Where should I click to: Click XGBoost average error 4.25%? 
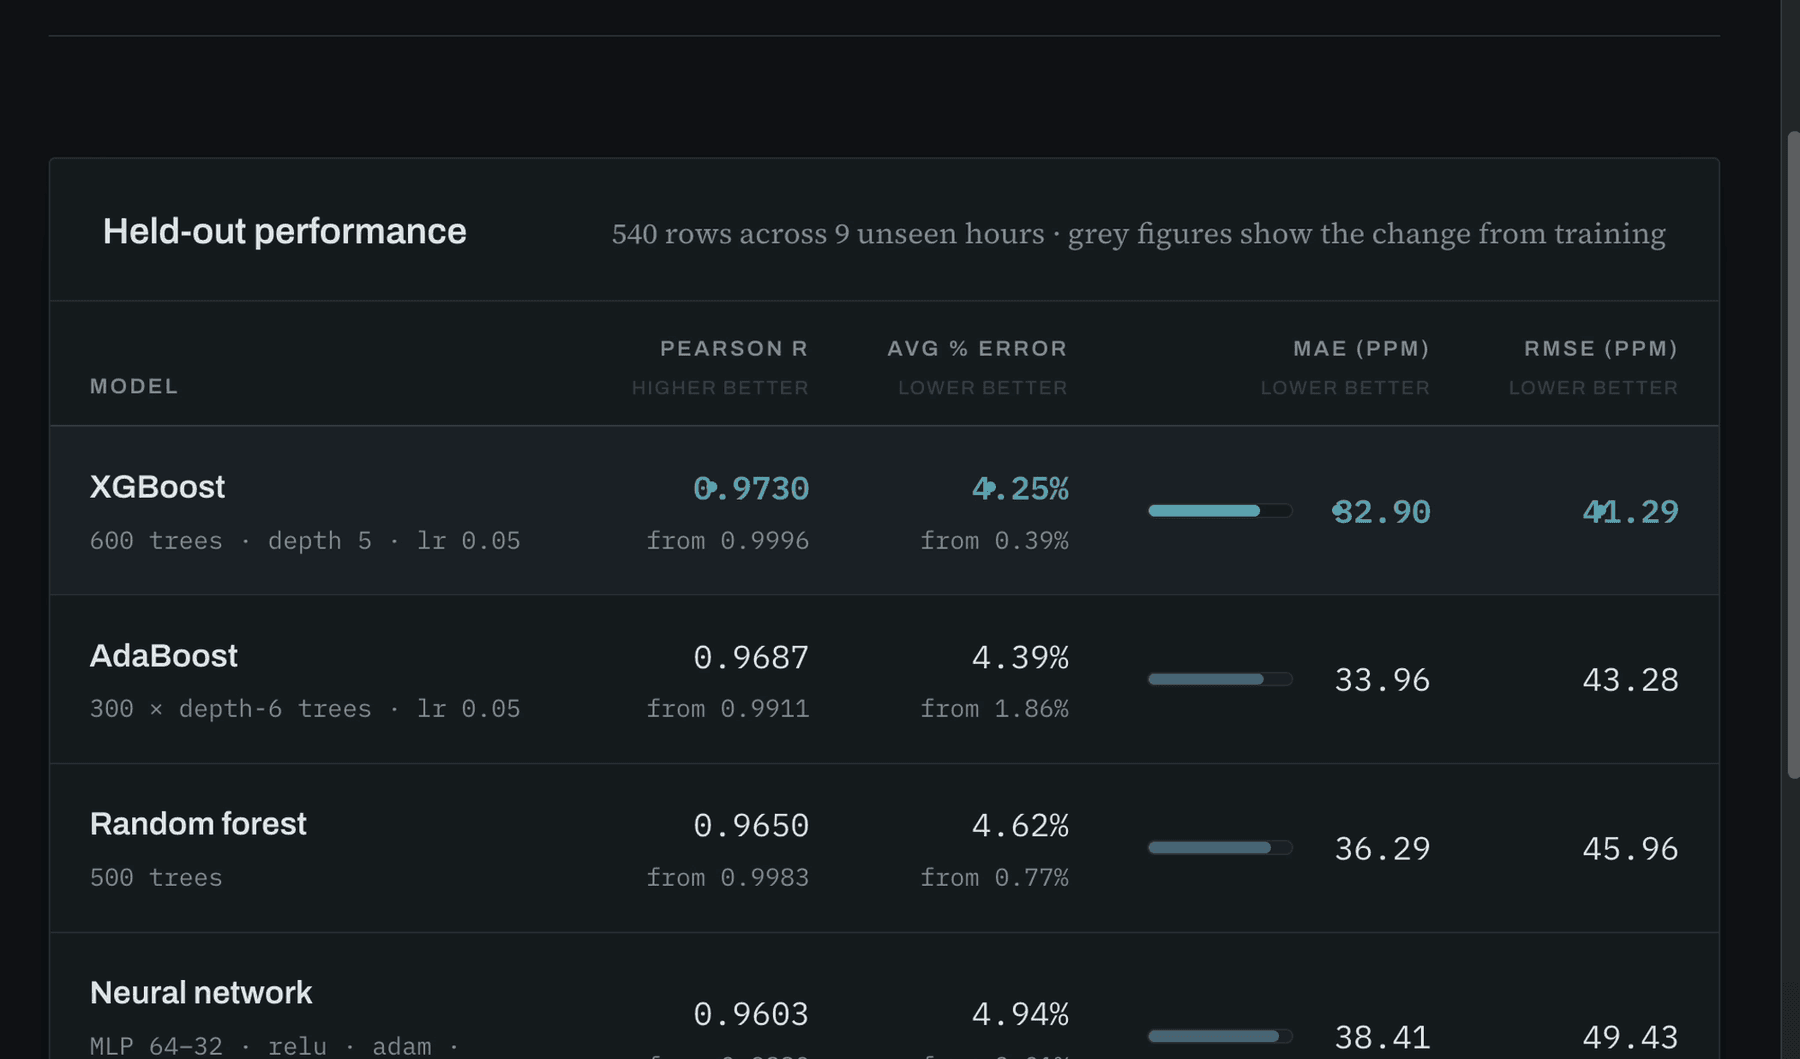click(x=1020, y=488)
